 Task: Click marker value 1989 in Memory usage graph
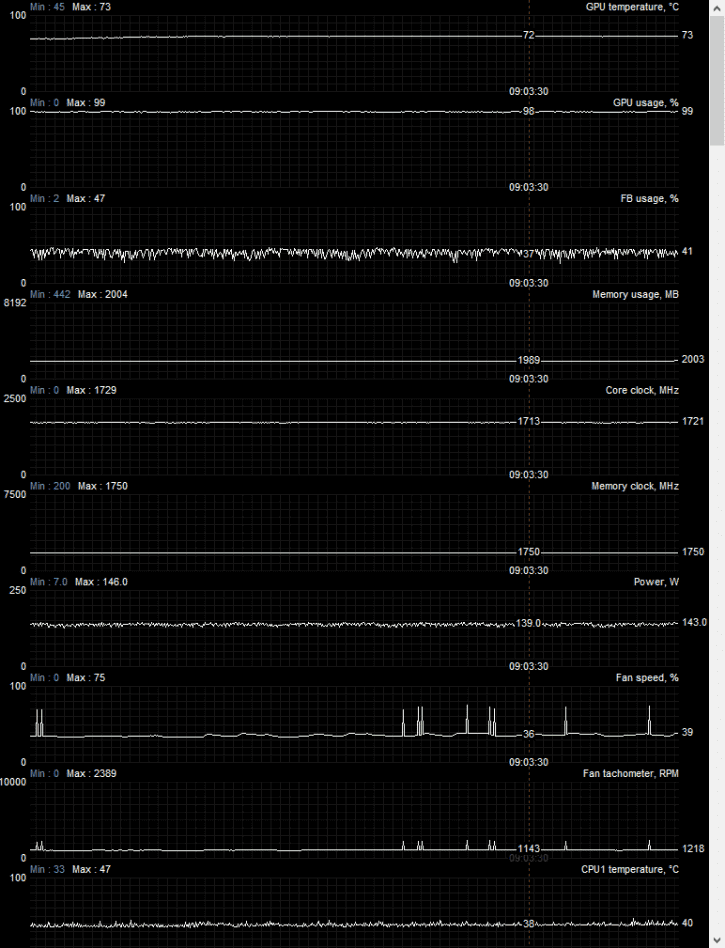(528, 360)
